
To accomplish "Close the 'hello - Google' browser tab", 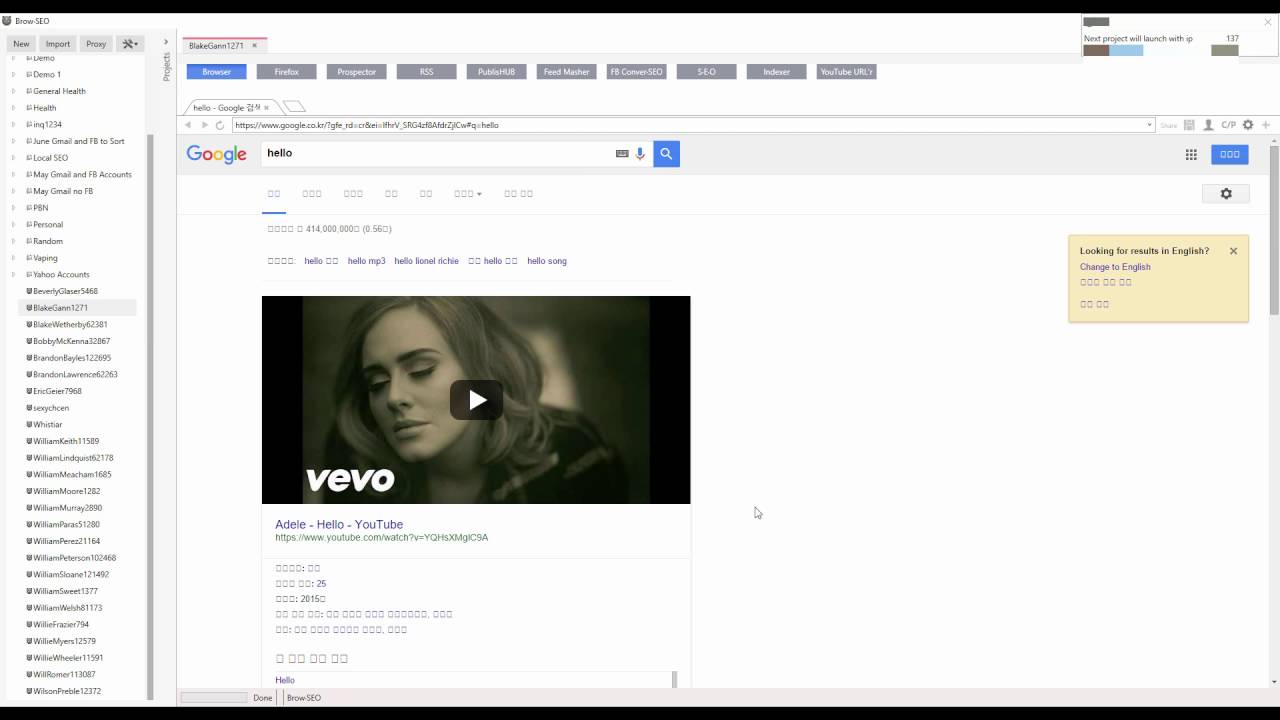I will 266,107.
